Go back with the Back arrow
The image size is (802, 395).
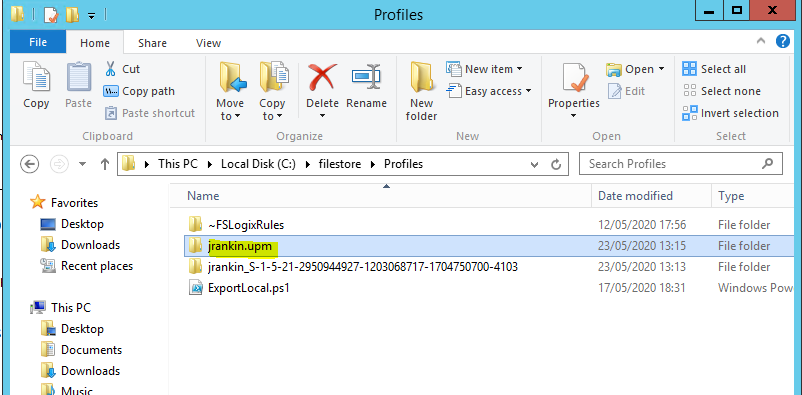tap(29, 164)
